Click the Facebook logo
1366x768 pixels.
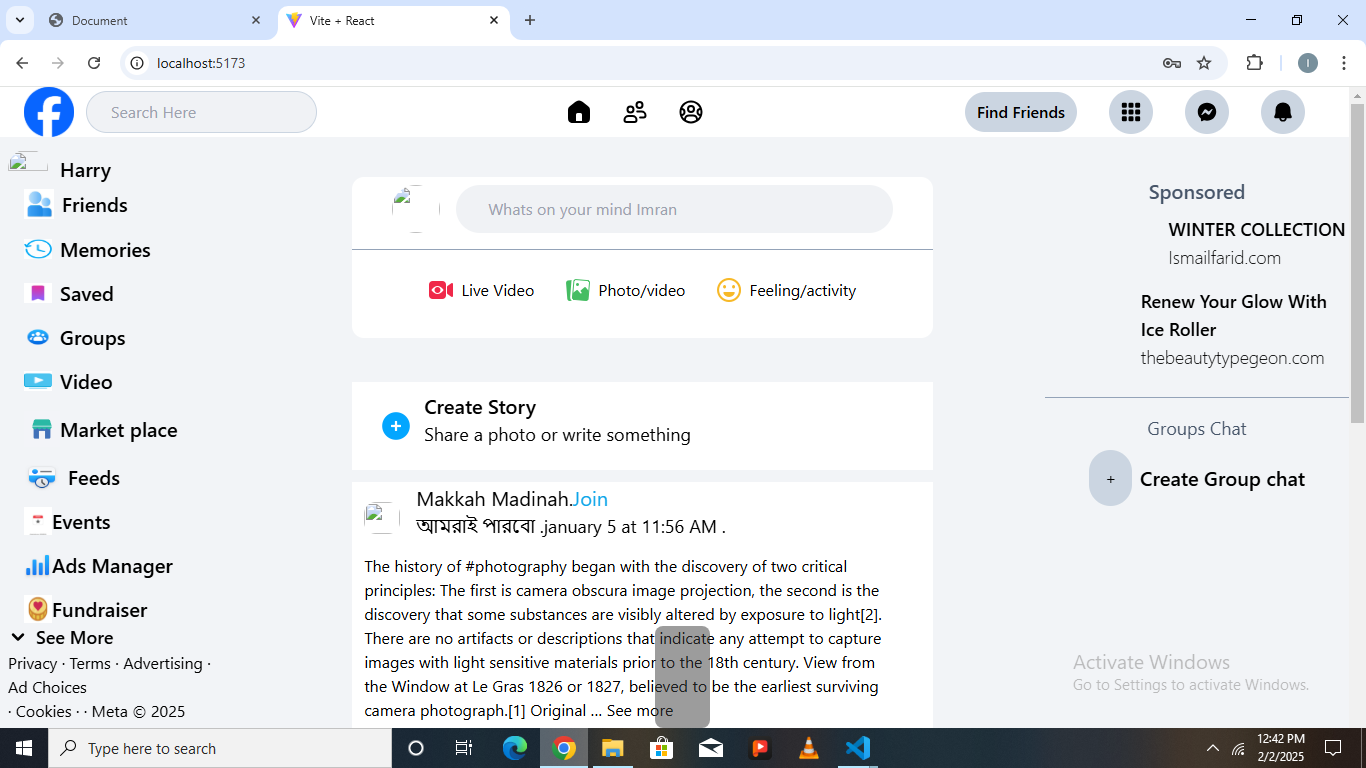(x=49, y=112)
